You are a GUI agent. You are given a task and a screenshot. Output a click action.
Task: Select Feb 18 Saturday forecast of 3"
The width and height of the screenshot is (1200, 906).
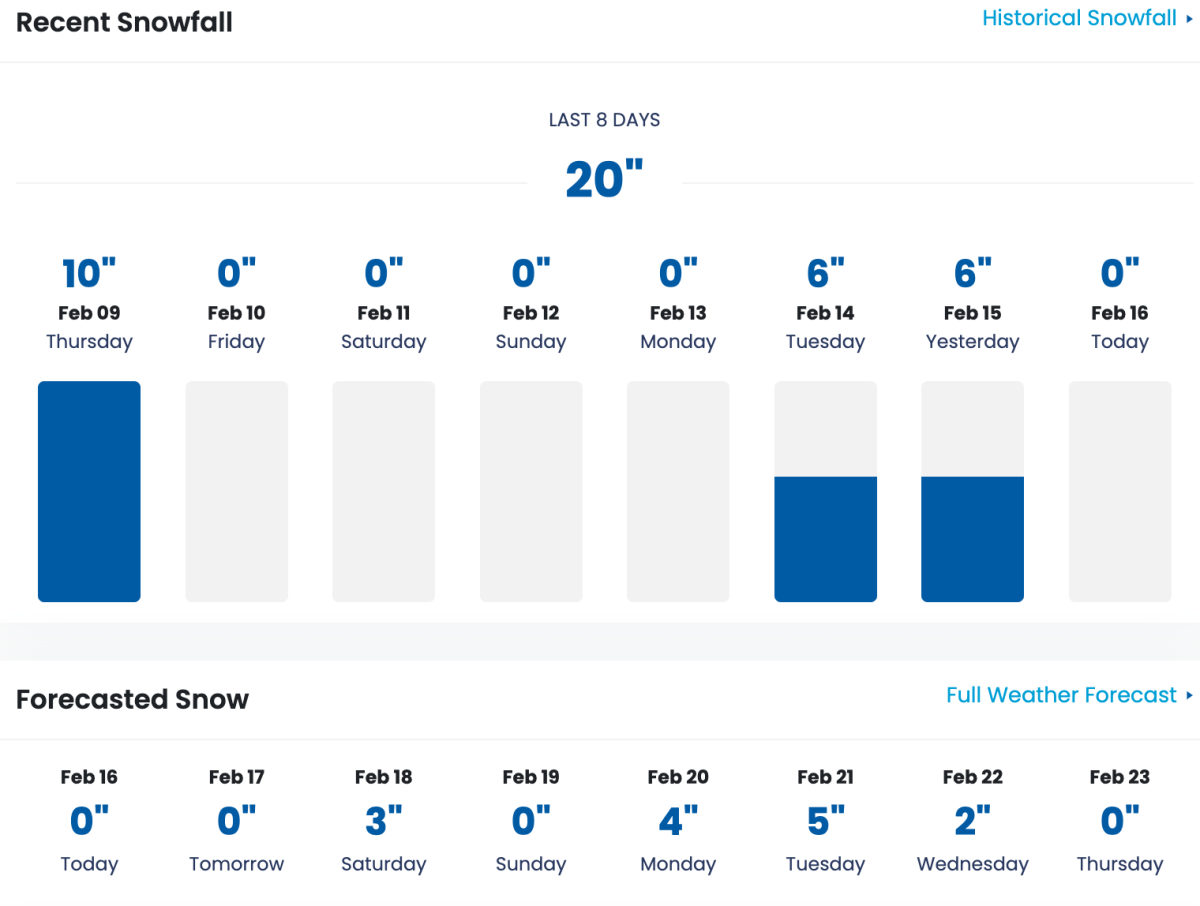tap(383, 821)
